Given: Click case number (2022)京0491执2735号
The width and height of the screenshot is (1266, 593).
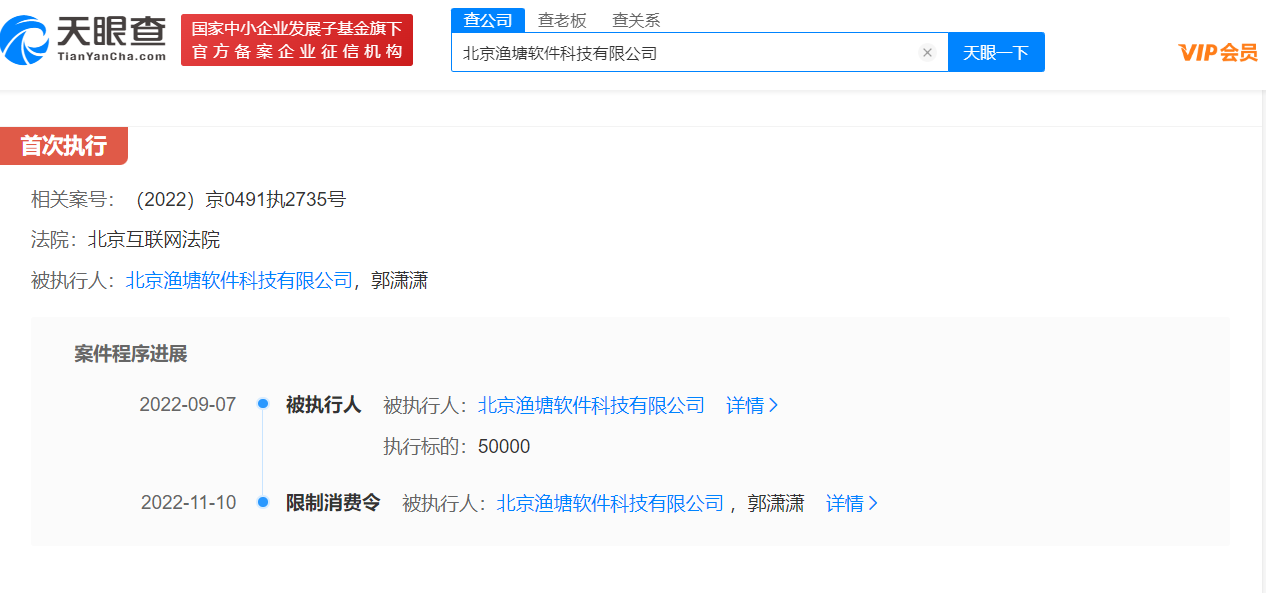Looking at the screenshot, I should pos(239,199).
